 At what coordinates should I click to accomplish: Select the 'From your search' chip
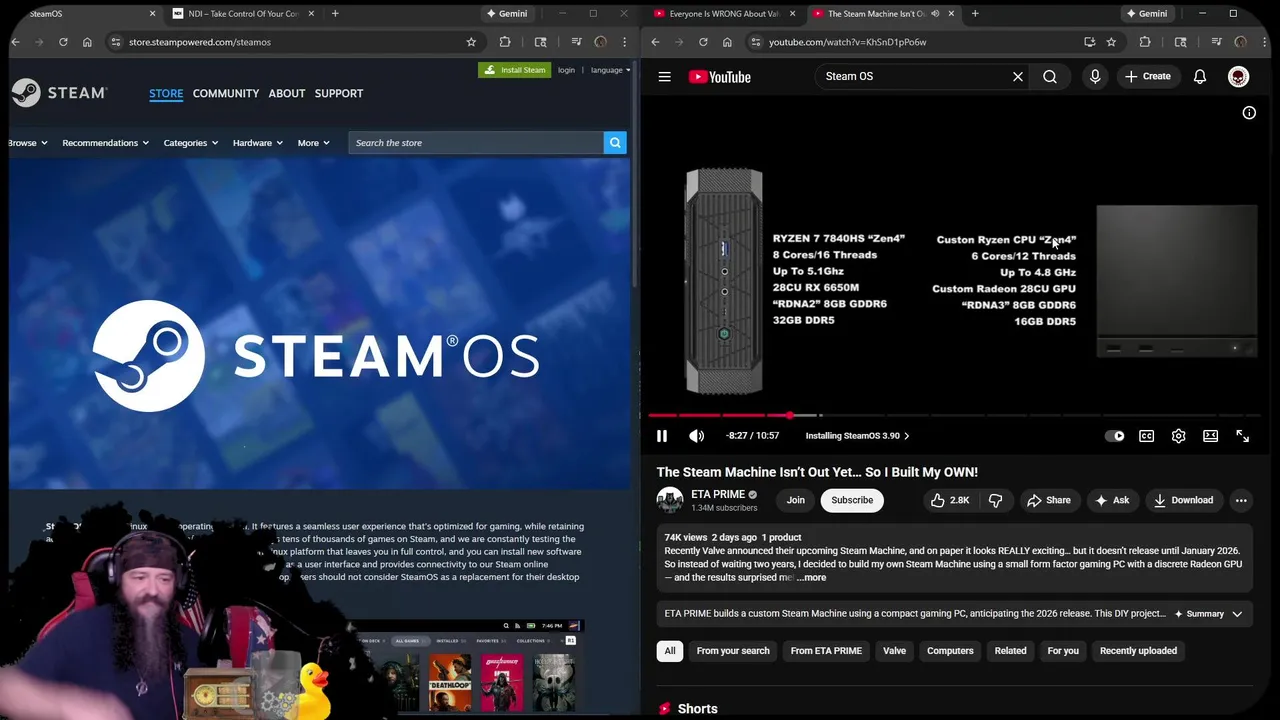click(733, 651)
